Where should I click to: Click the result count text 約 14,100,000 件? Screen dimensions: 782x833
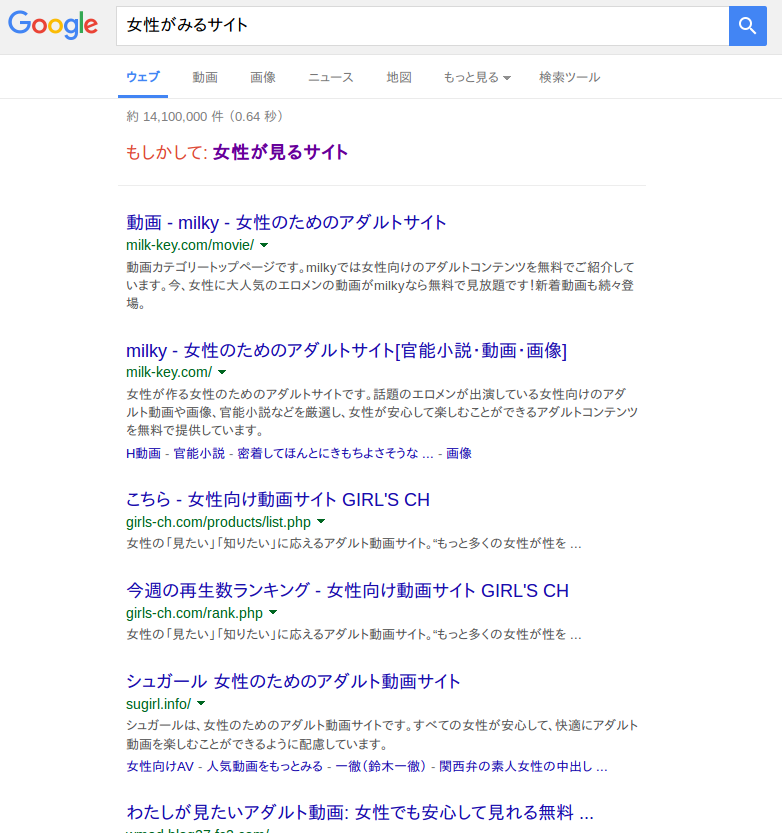(x=175, y=116)
